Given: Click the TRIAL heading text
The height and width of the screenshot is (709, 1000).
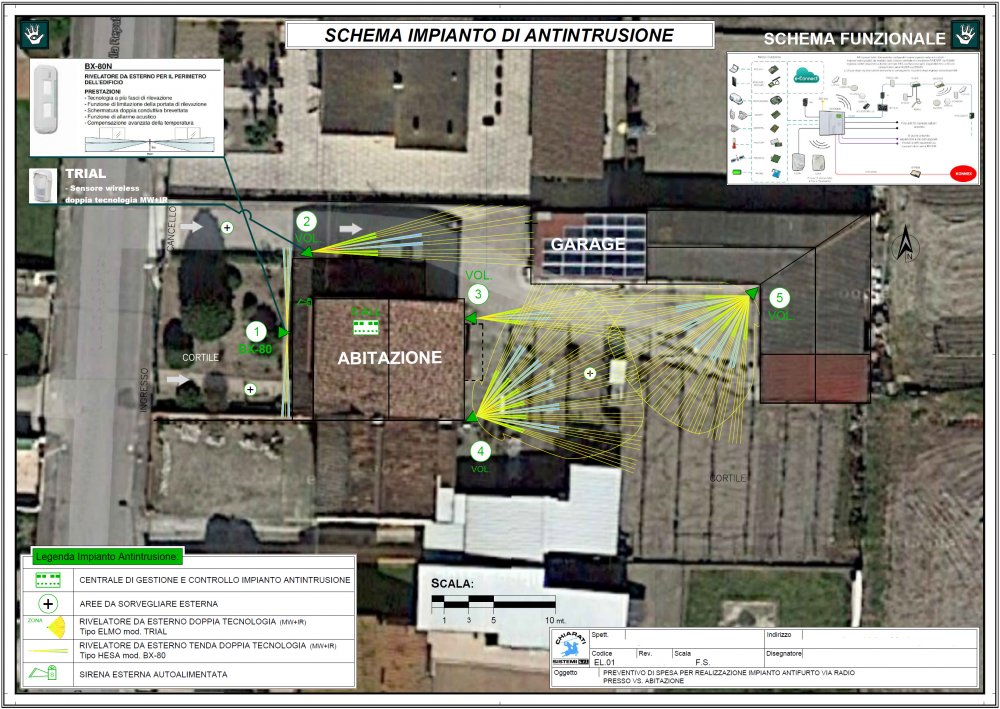Looking at the screenshot, I should [x=85, y=173].
